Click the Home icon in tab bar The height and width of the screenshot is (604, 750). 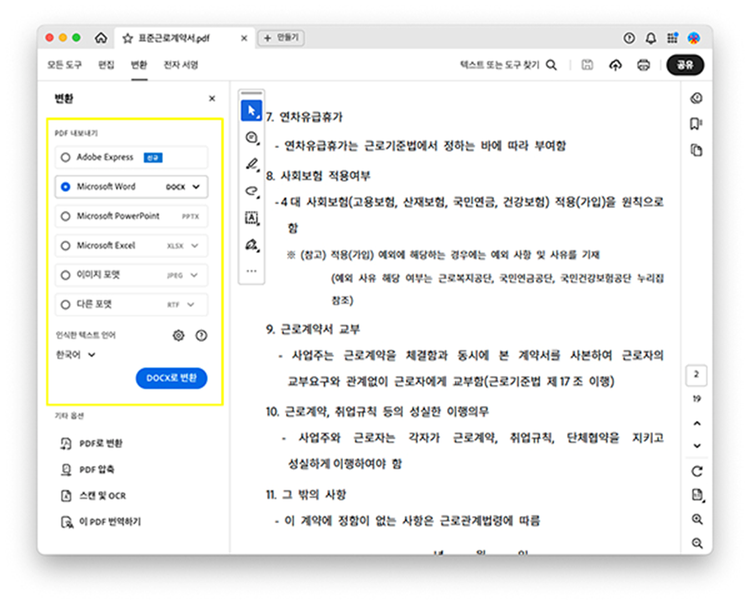(x=101, y=38)
